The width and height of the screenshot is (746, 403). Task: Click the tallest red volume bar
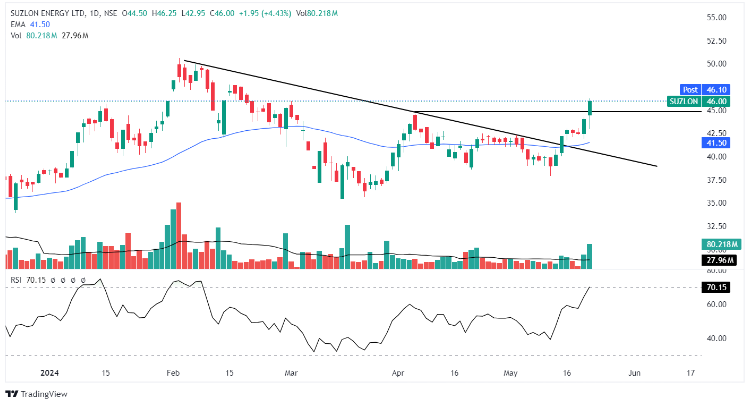178,235
